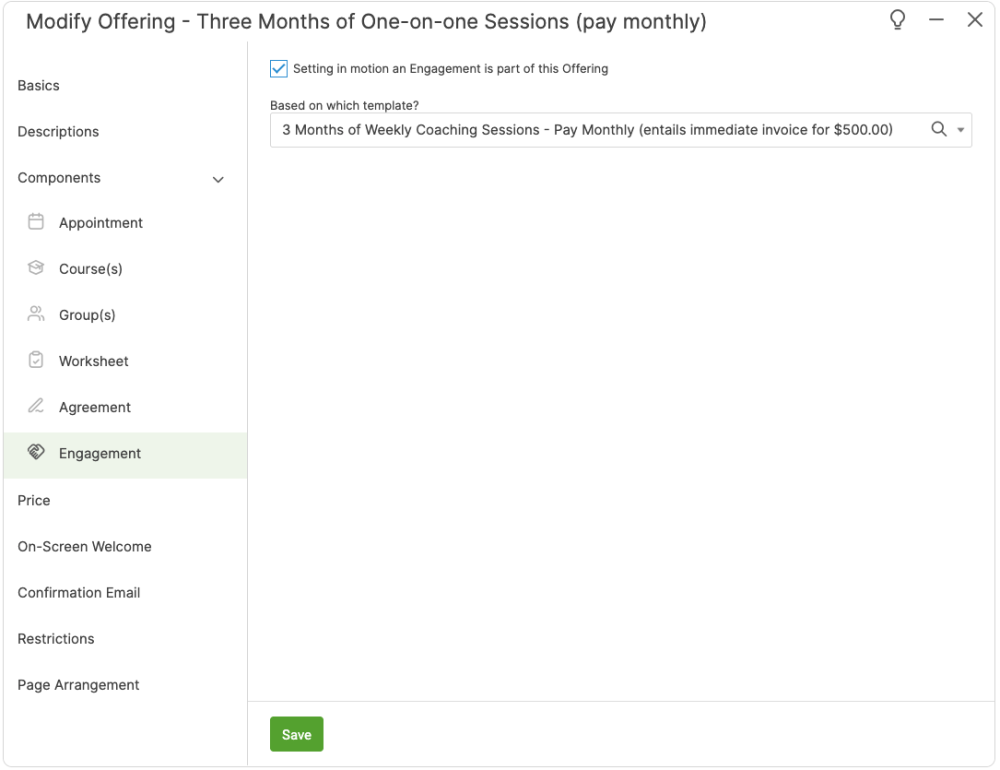Uncheck the Engagement part of Offering checkbox

pos(279,69)
